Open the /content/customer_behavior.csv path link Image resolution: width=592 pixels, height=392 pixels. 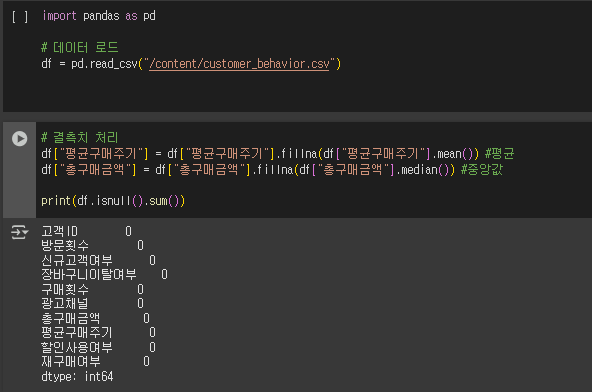pos(239,64)
